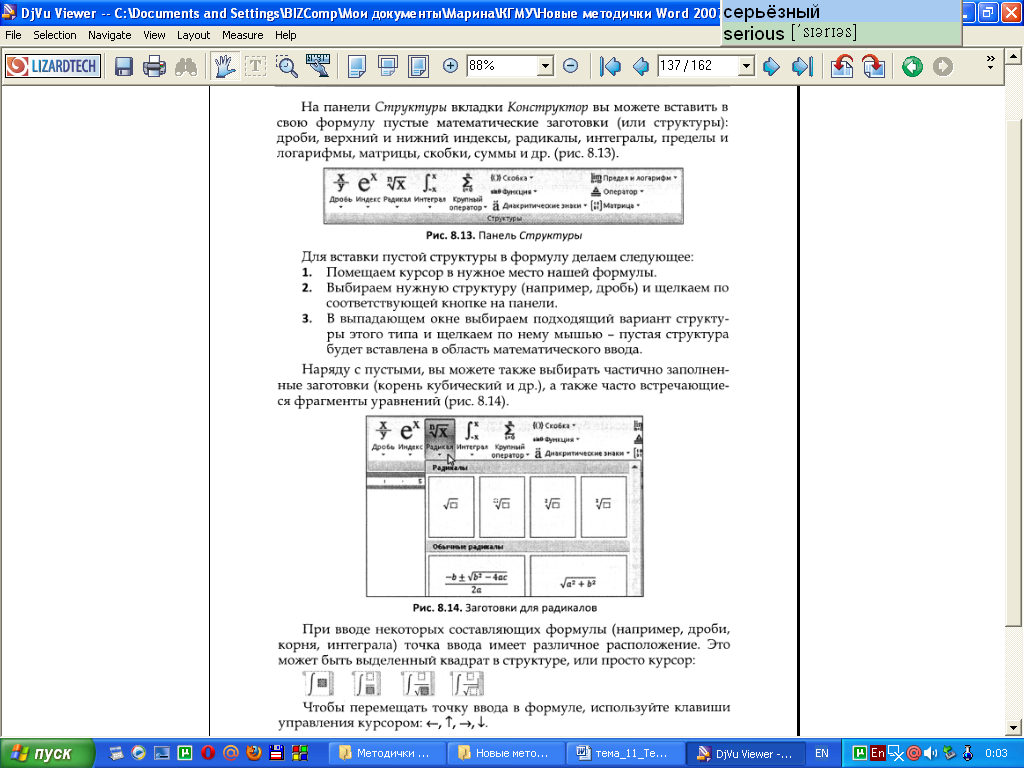1024x768 pixels.
Task: Open the page number dropdown
Action: coord(746,65)
